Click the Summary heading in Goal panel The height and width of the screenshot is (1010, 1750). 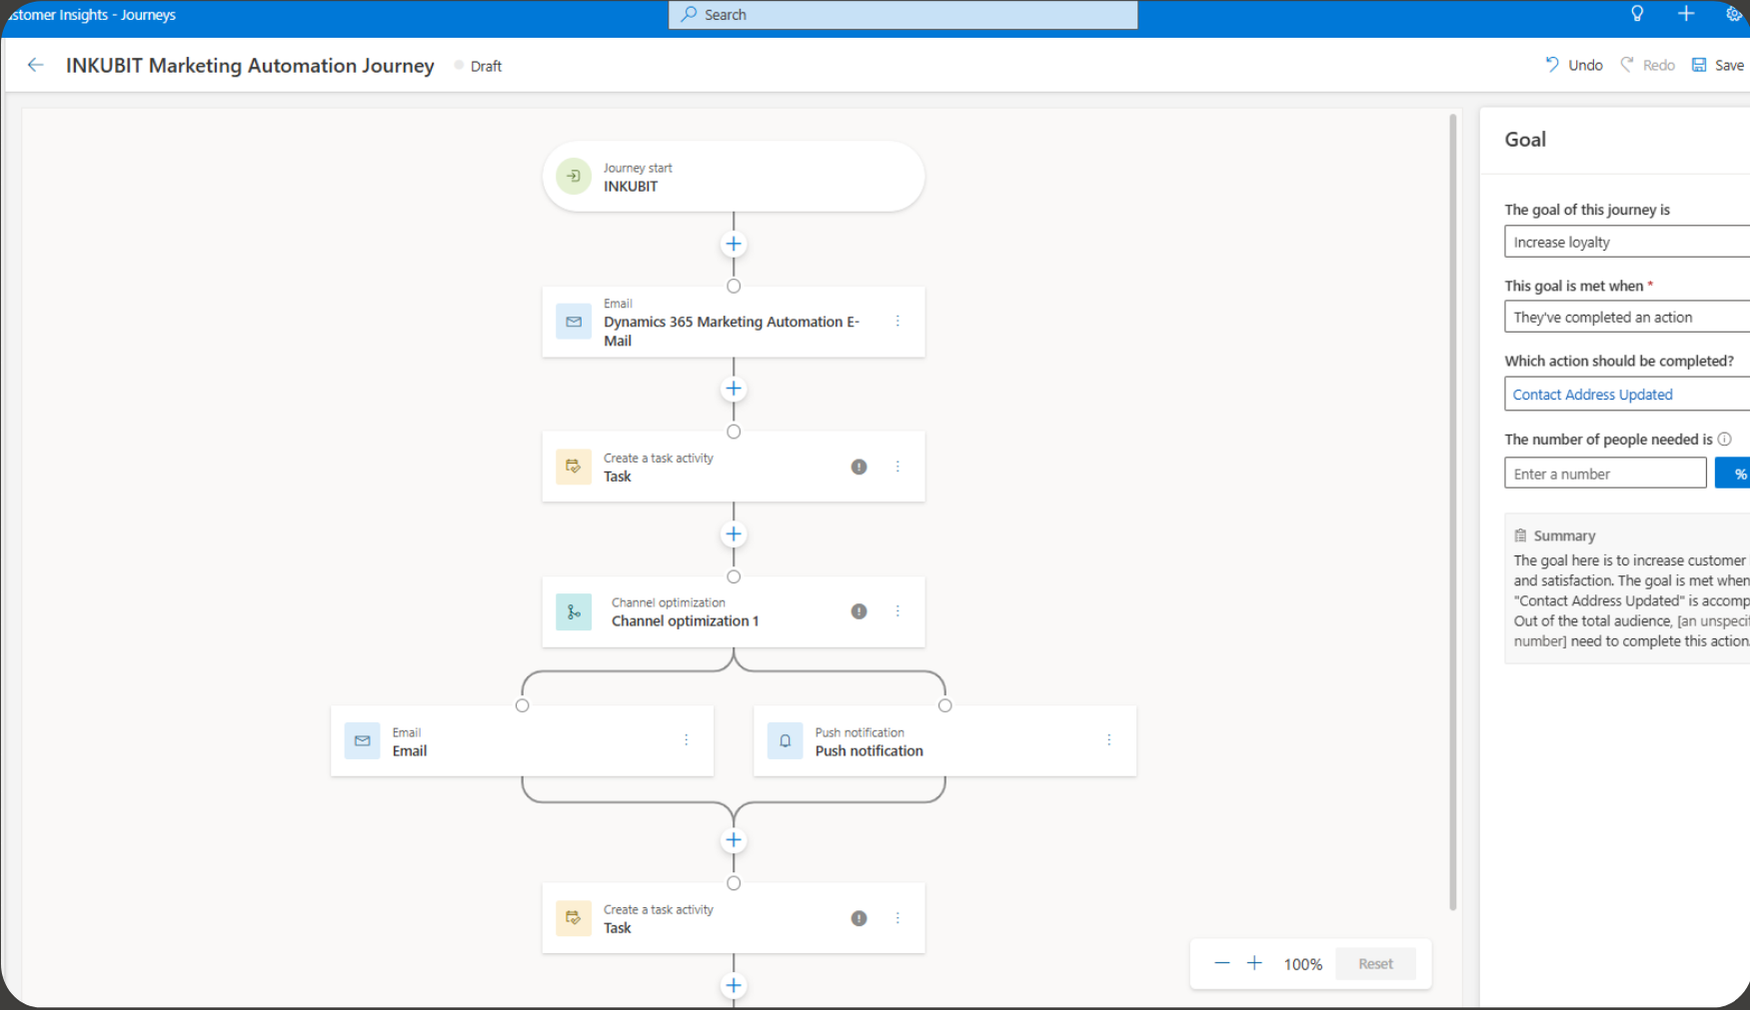point(1564,536)
